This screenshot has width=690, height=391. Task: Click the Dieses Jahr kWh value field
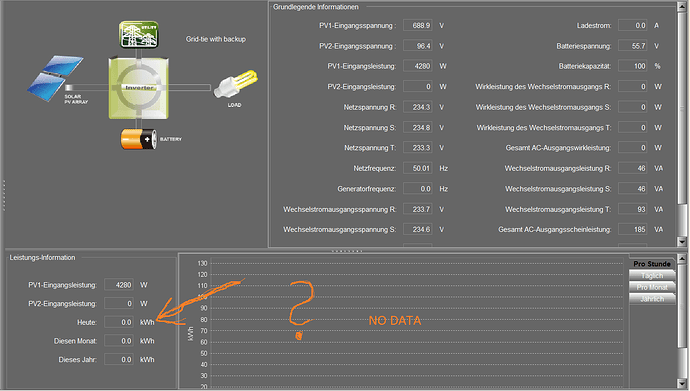click(x=119, y=359)
